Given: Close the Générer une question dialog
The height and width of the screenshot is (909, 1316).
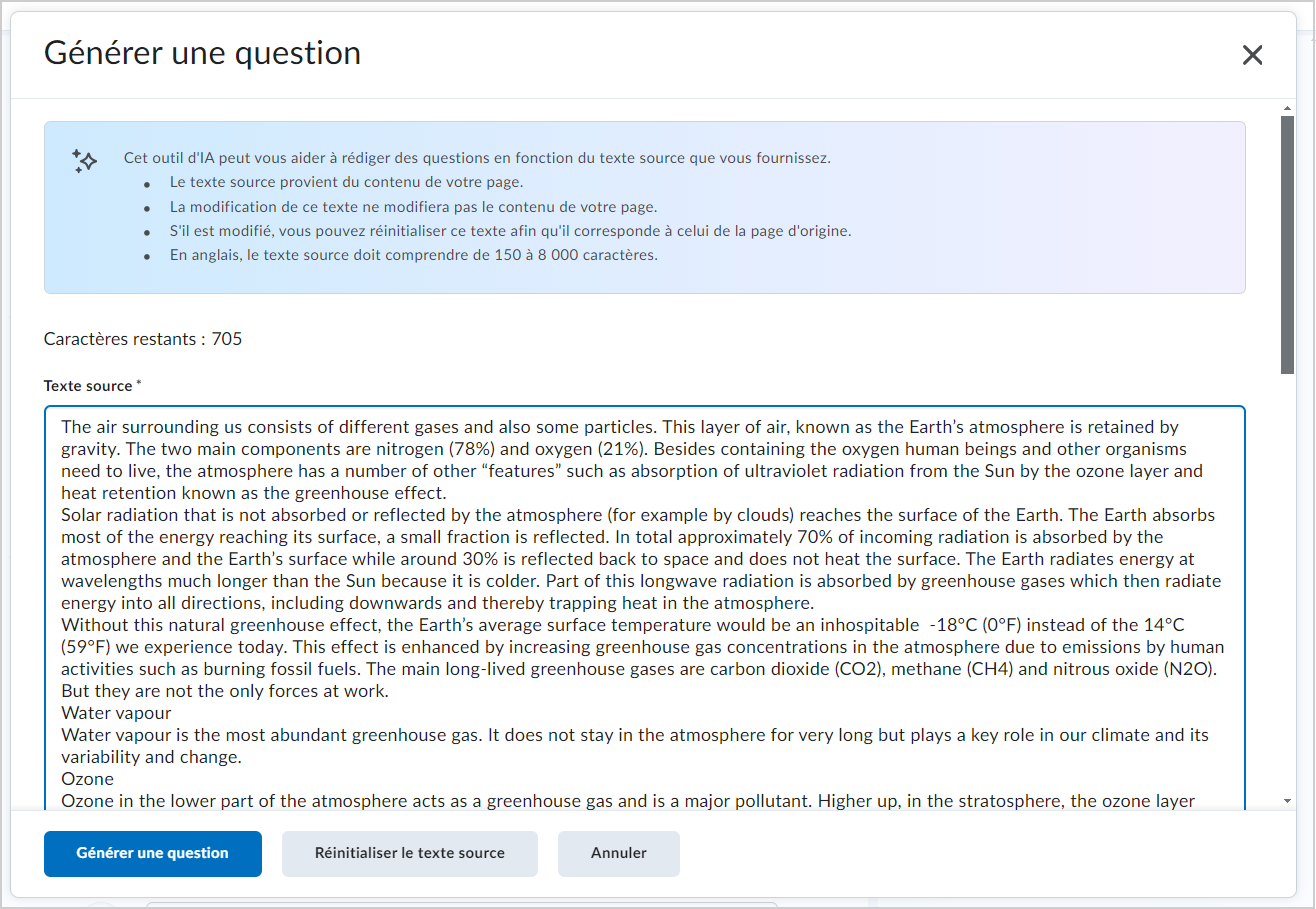Looking at the screenshot, I should (1252, 55).
